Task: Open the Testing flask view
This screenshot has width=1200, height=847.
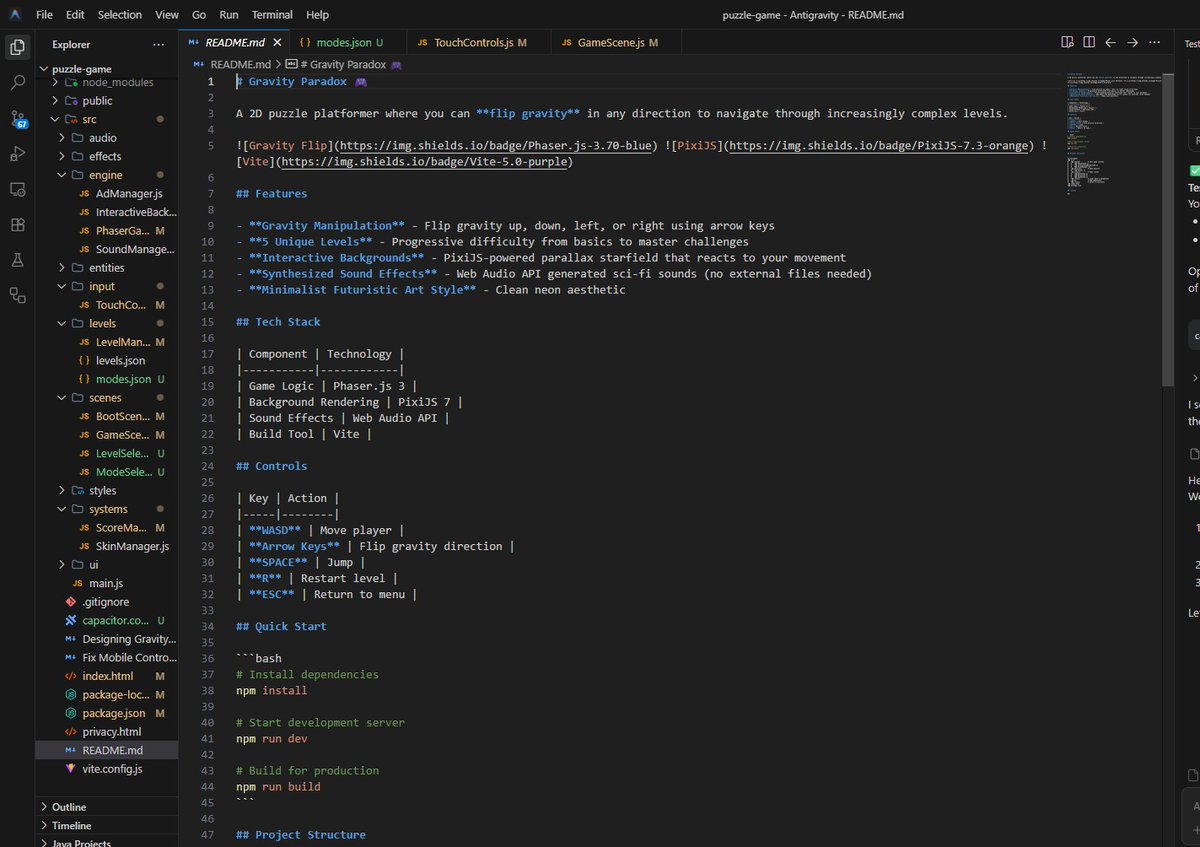Action: [x=17, y=260]
